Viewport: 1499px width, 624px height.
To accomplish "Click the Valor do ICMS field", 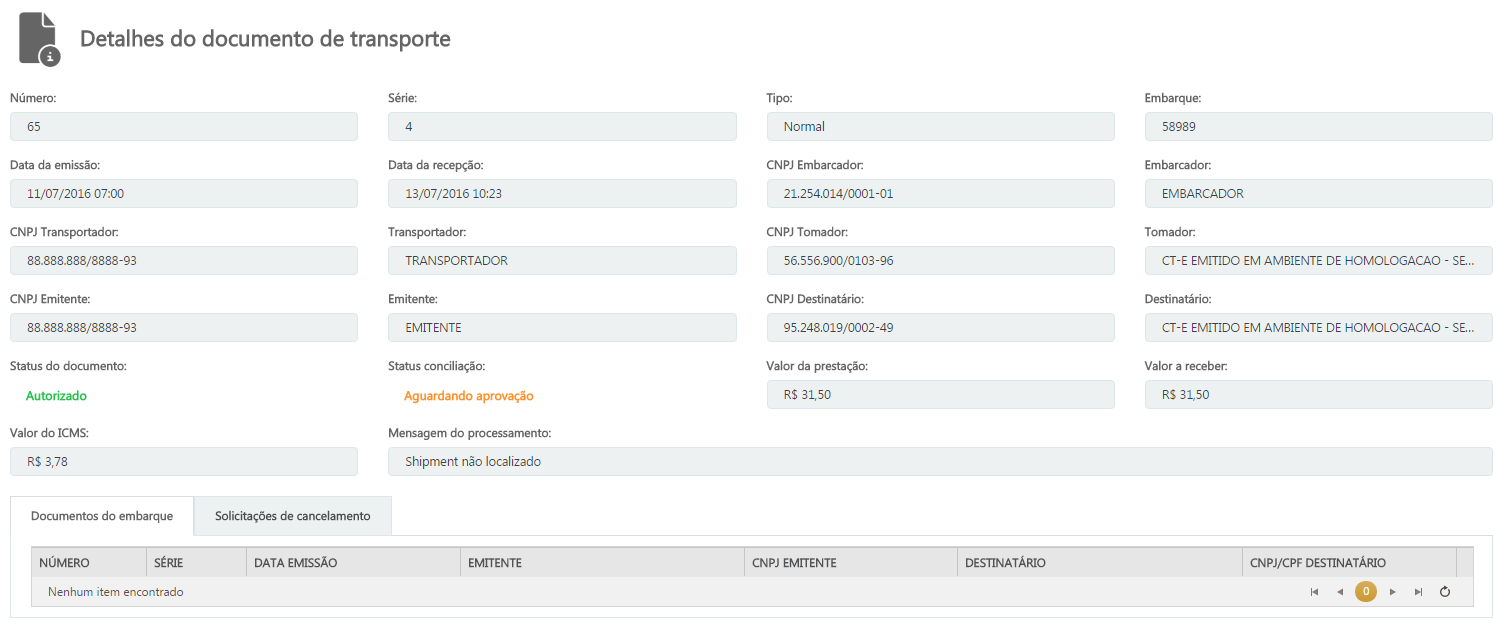I will (x=183, y=462).
